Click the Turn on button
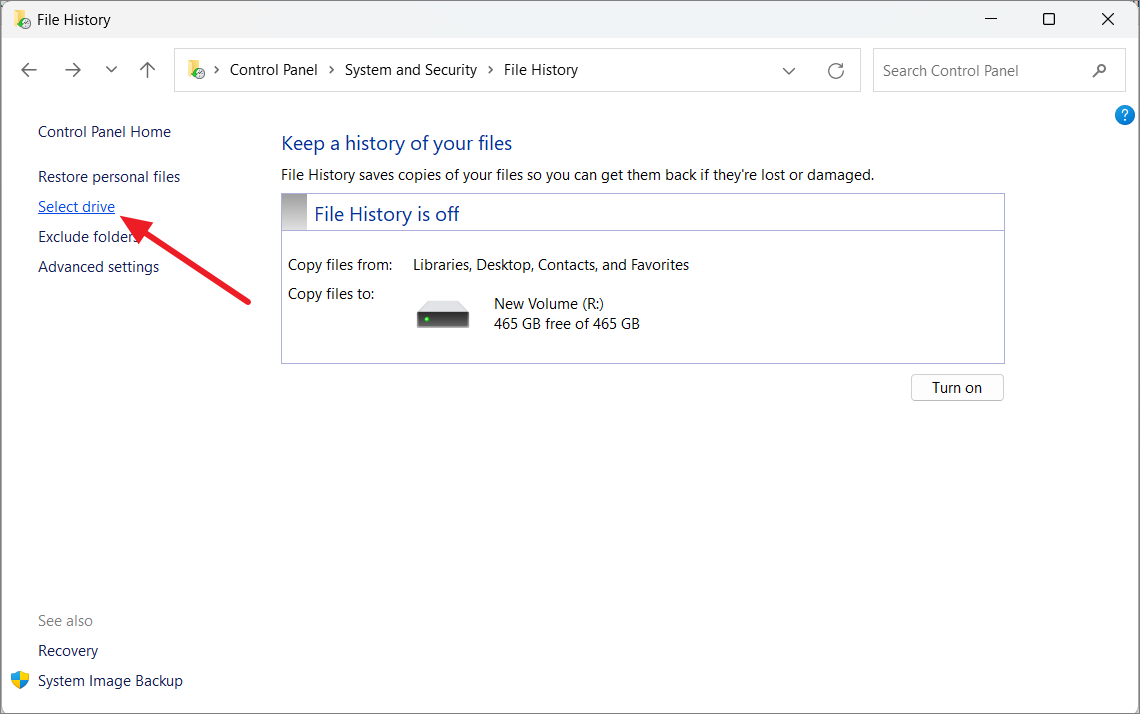The width and height of the screenshot is (1140, 714). point(956,387)
